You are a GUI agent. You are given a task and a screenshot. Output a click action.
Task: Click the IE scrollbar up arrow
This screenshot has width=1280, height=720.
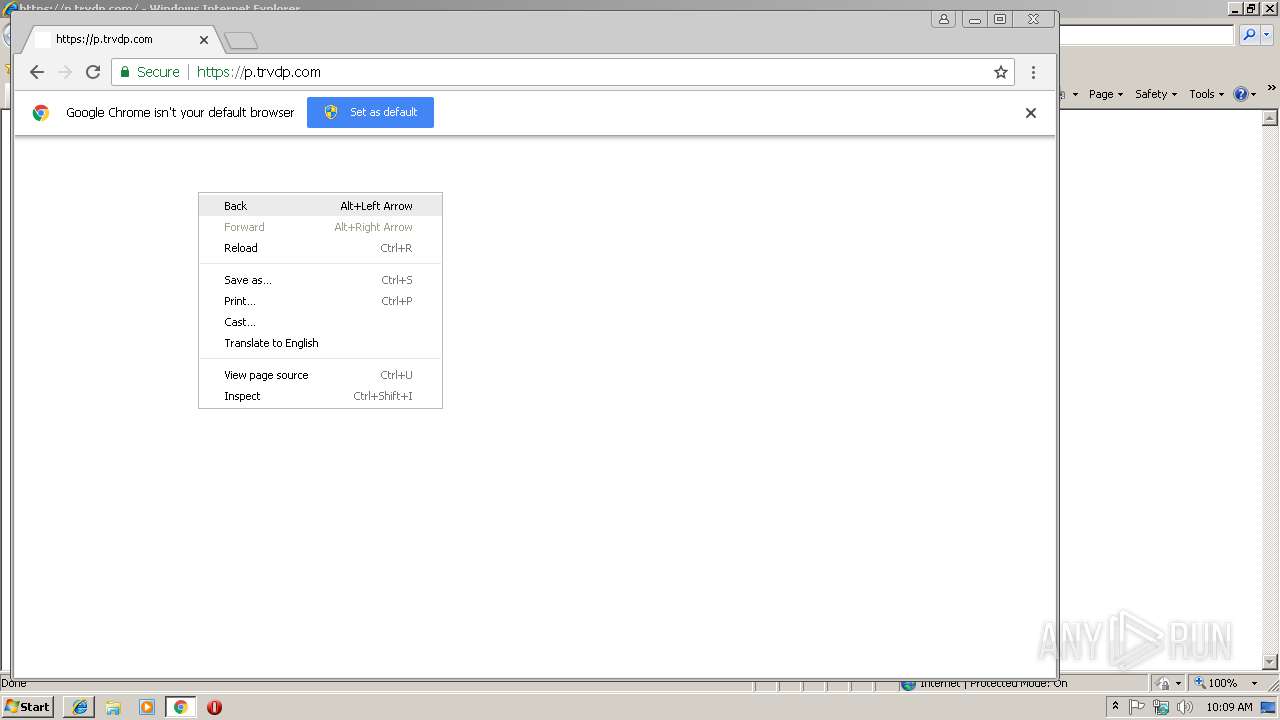click(x=1271, y=118)
